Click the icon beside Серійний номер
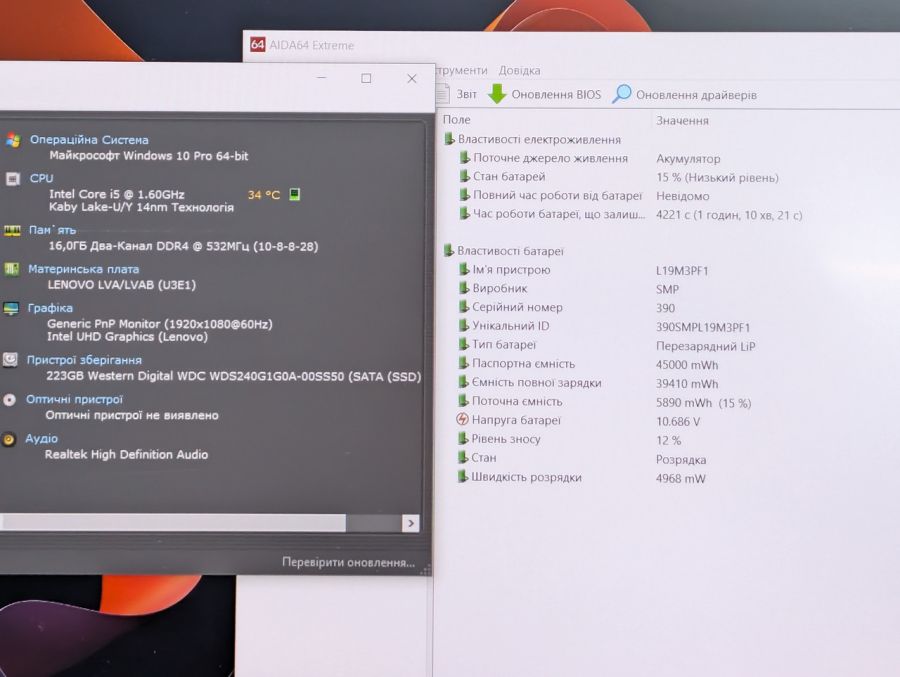This screenshot has height=677, width=900. (x=464, y=307)
